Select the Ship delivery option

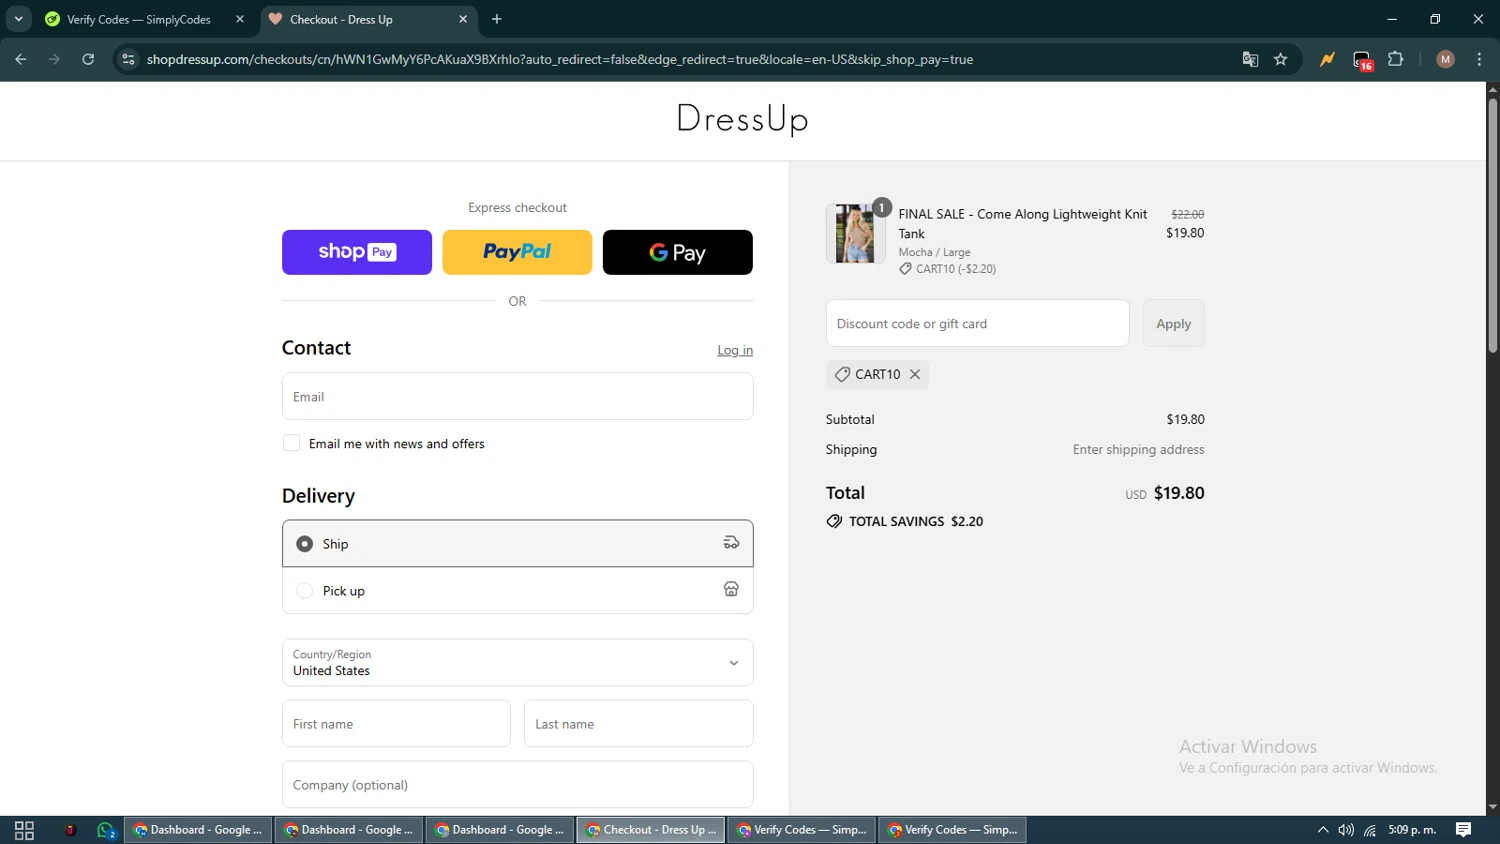click(517, 543)
